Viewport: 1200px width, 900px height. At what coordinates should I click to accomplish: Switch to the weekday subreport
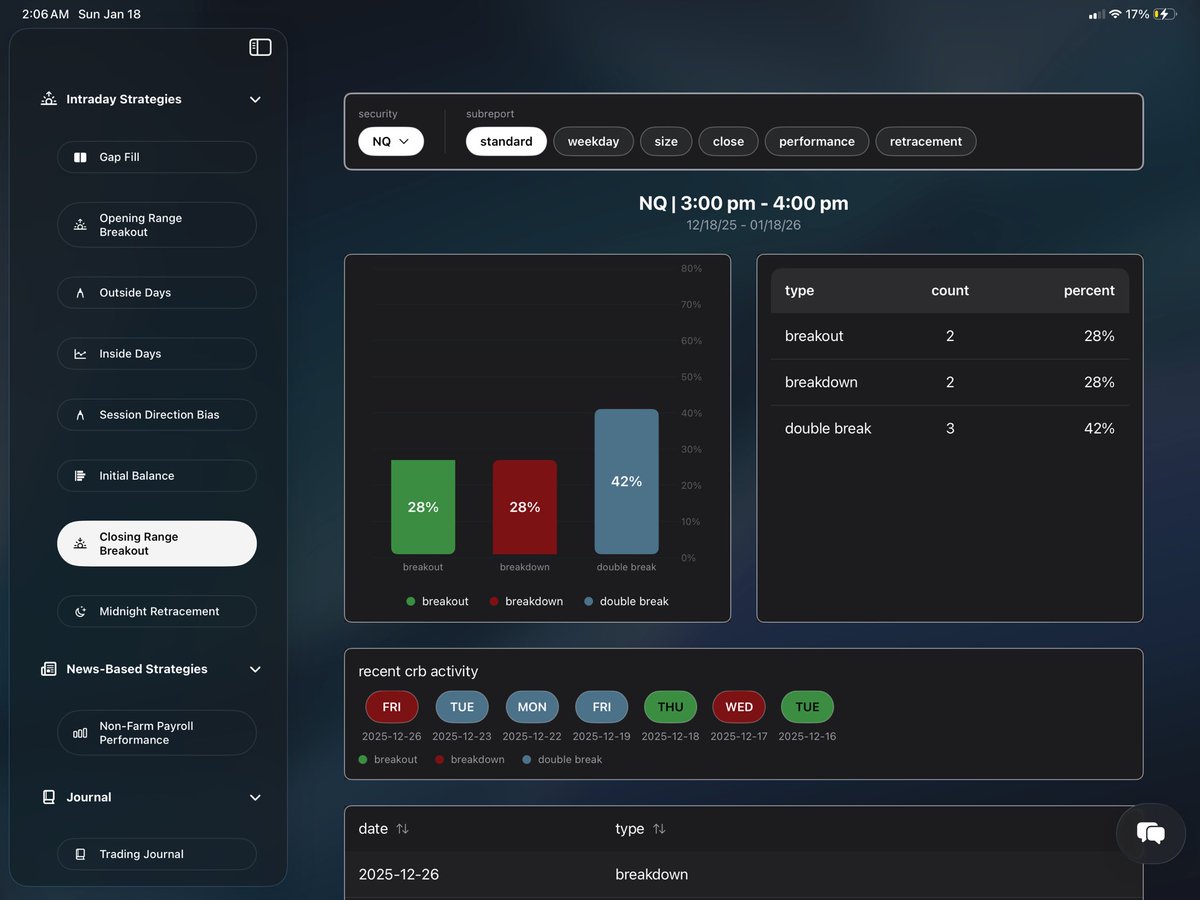point(593,141)
